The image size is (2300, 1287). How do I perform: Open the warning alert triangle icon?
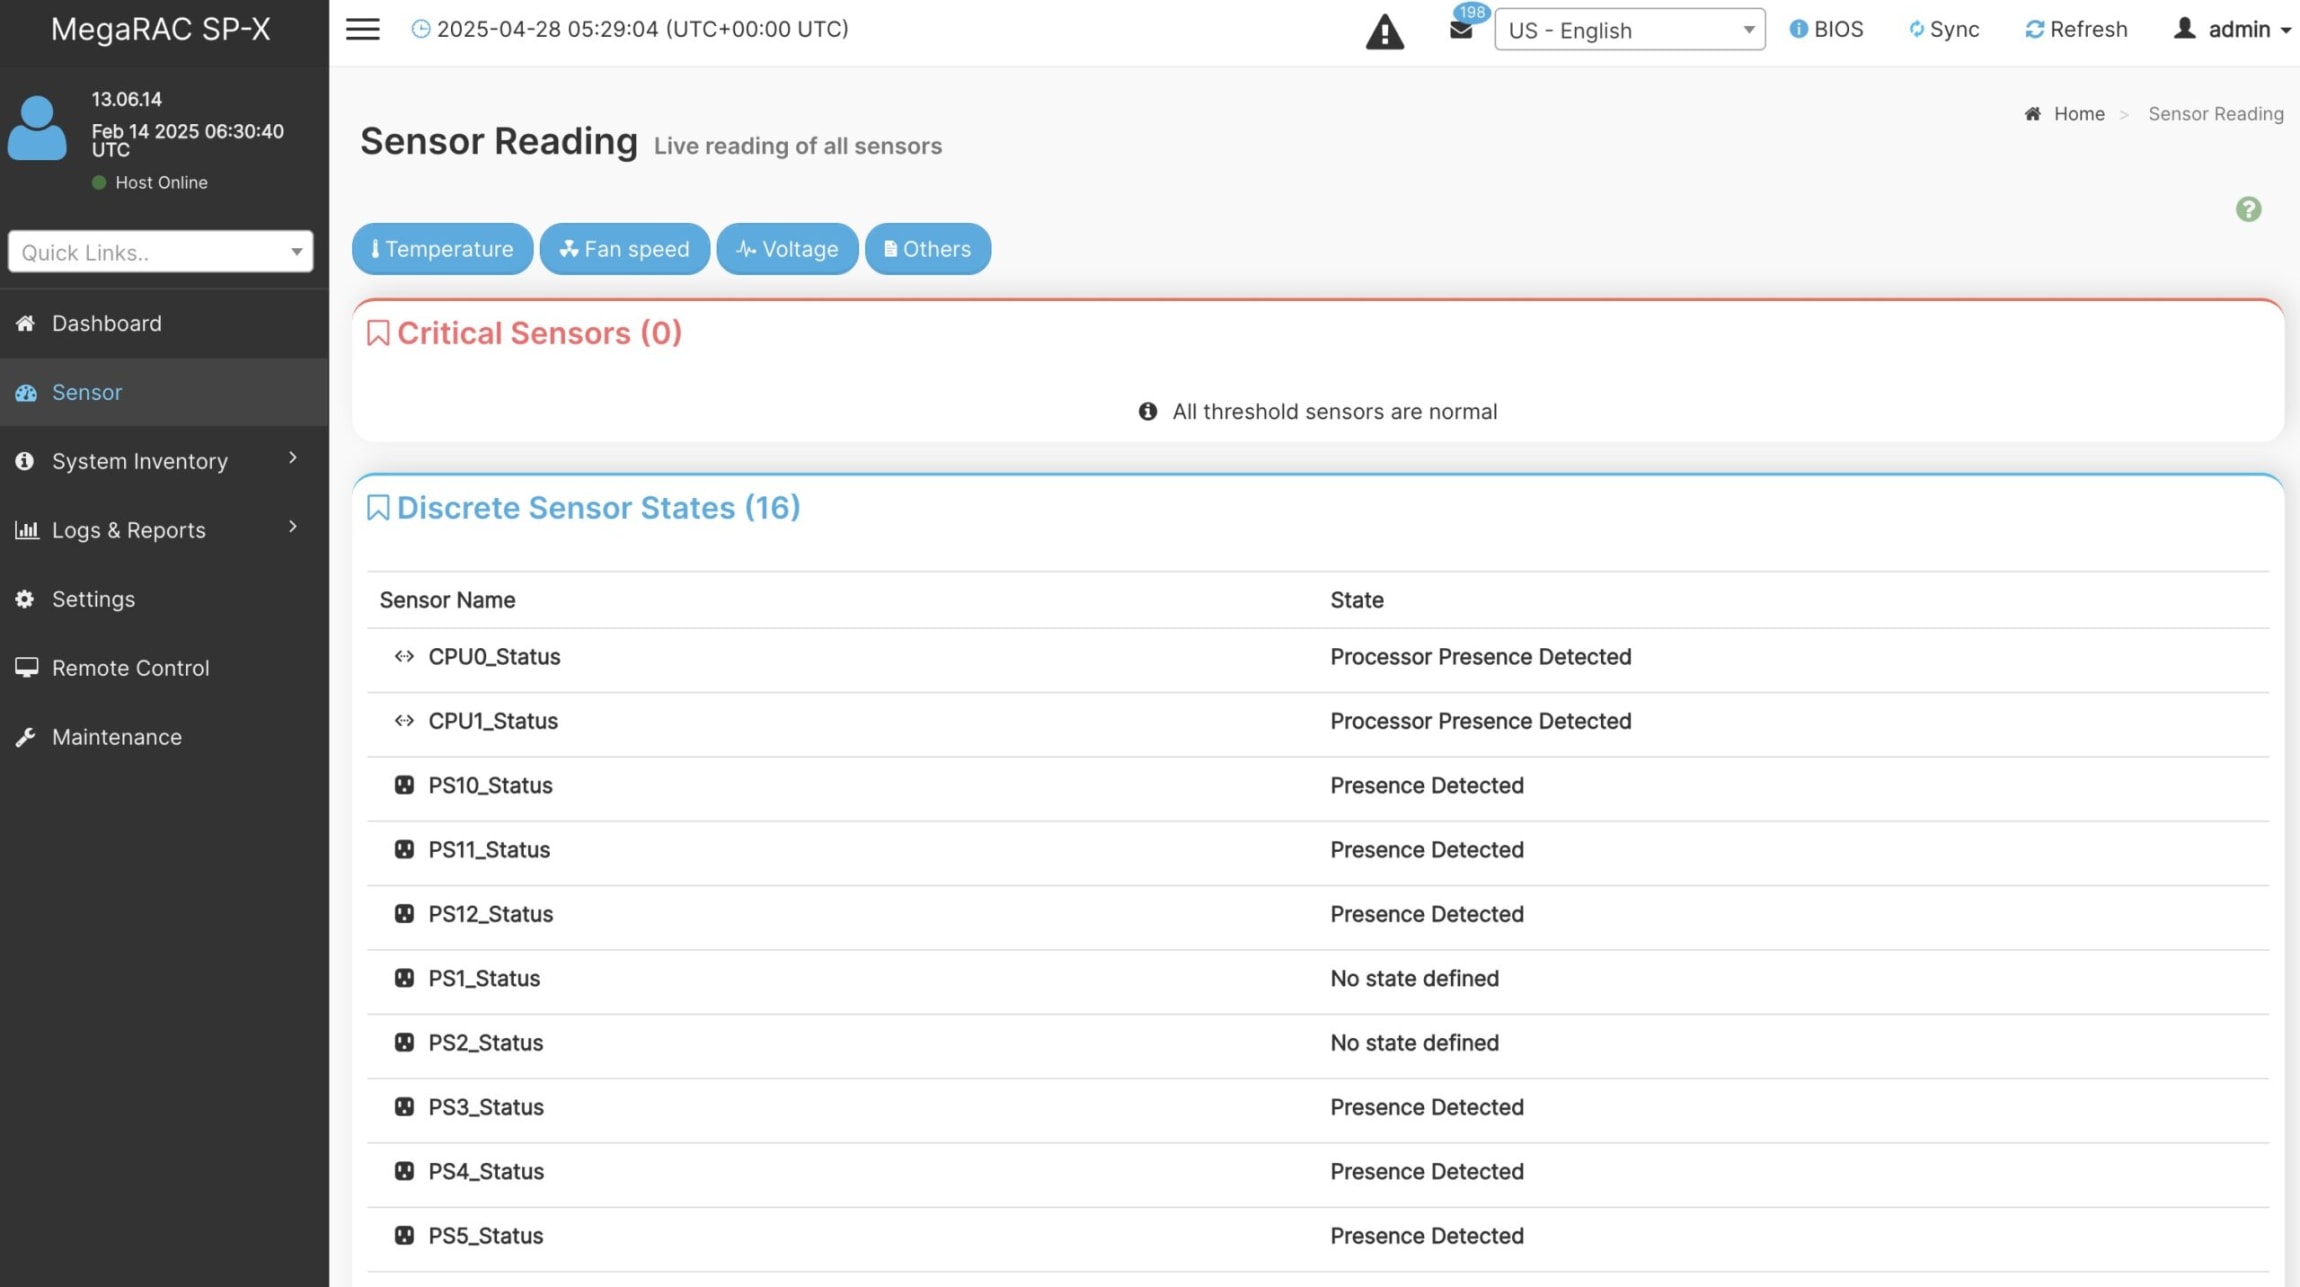click(x=1384, y=31)
